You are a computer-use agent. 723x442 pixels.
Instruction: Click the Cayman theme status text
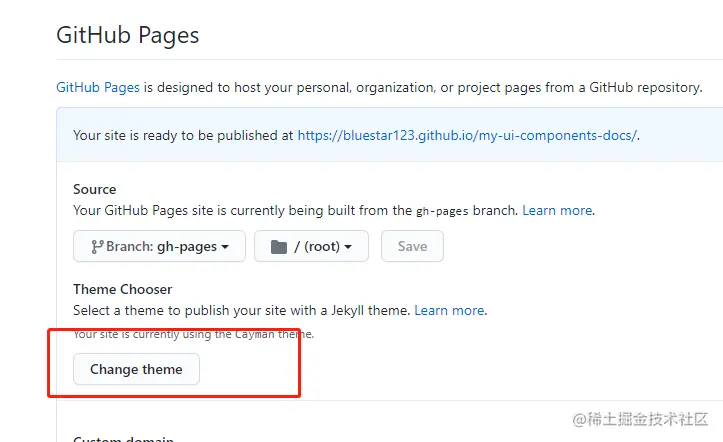pos(194,334)
